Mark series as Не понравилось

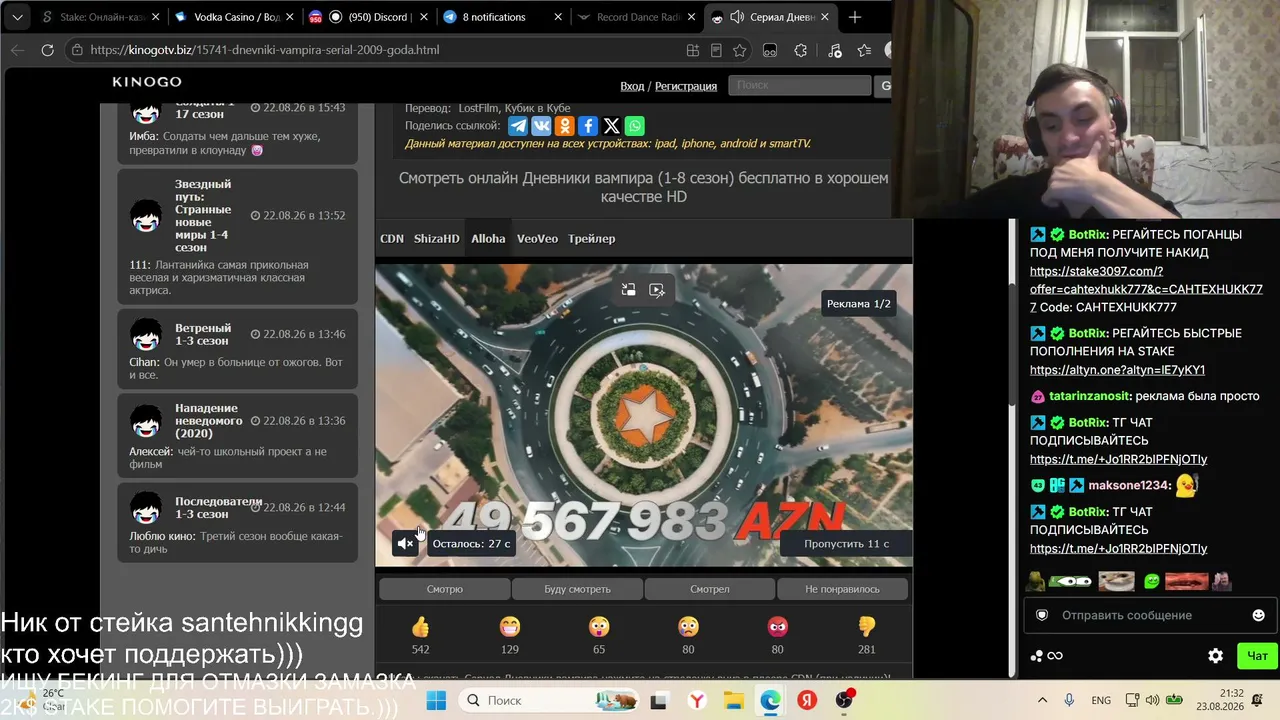(x=842, y=589)
